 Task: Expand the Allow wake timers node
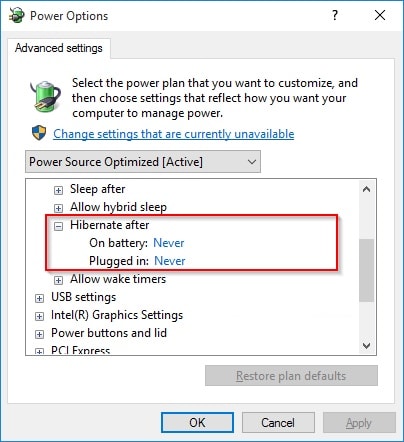click(58, 280)
